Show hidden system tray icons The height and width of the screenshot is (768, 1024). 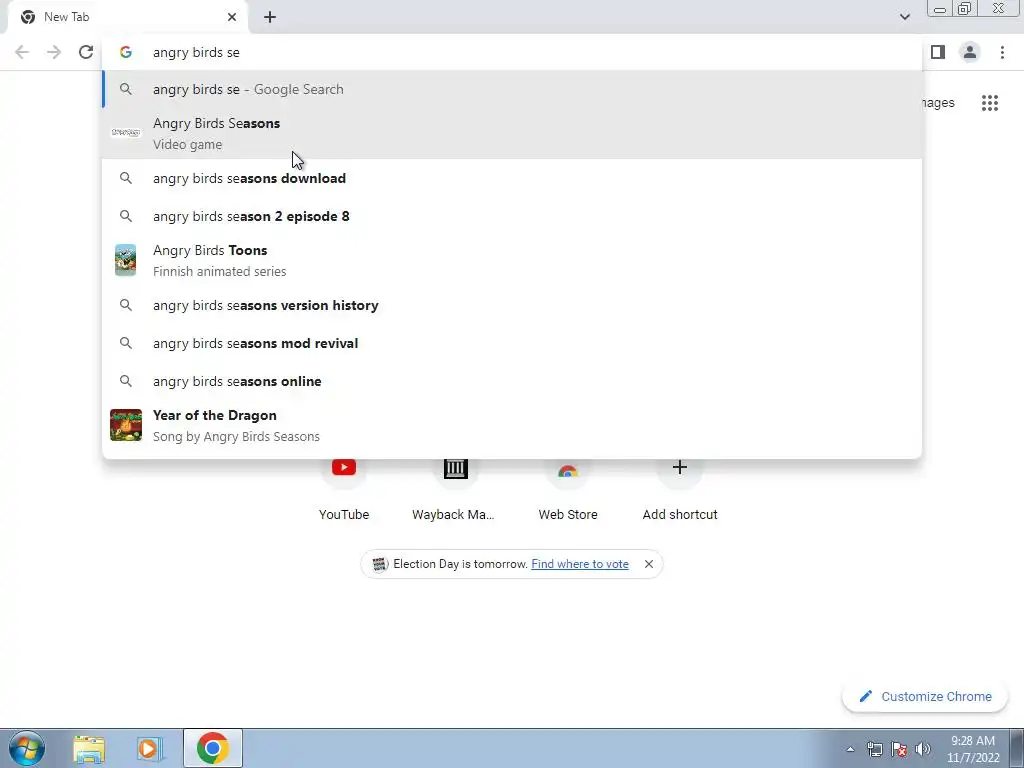pyautogui.click(x=850, y=749)
